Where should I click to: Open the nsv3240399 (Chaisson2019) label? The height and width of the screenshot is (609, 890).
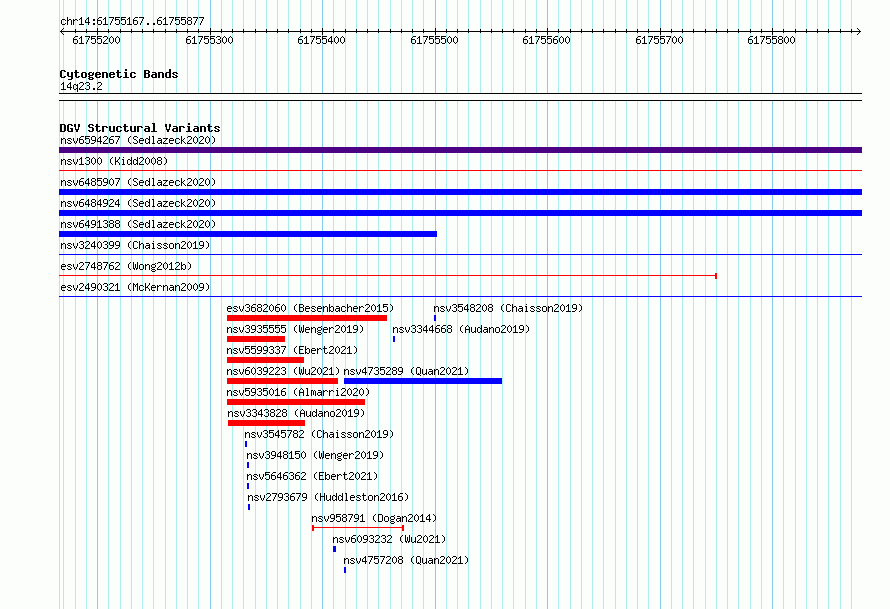tap(135, 245)
